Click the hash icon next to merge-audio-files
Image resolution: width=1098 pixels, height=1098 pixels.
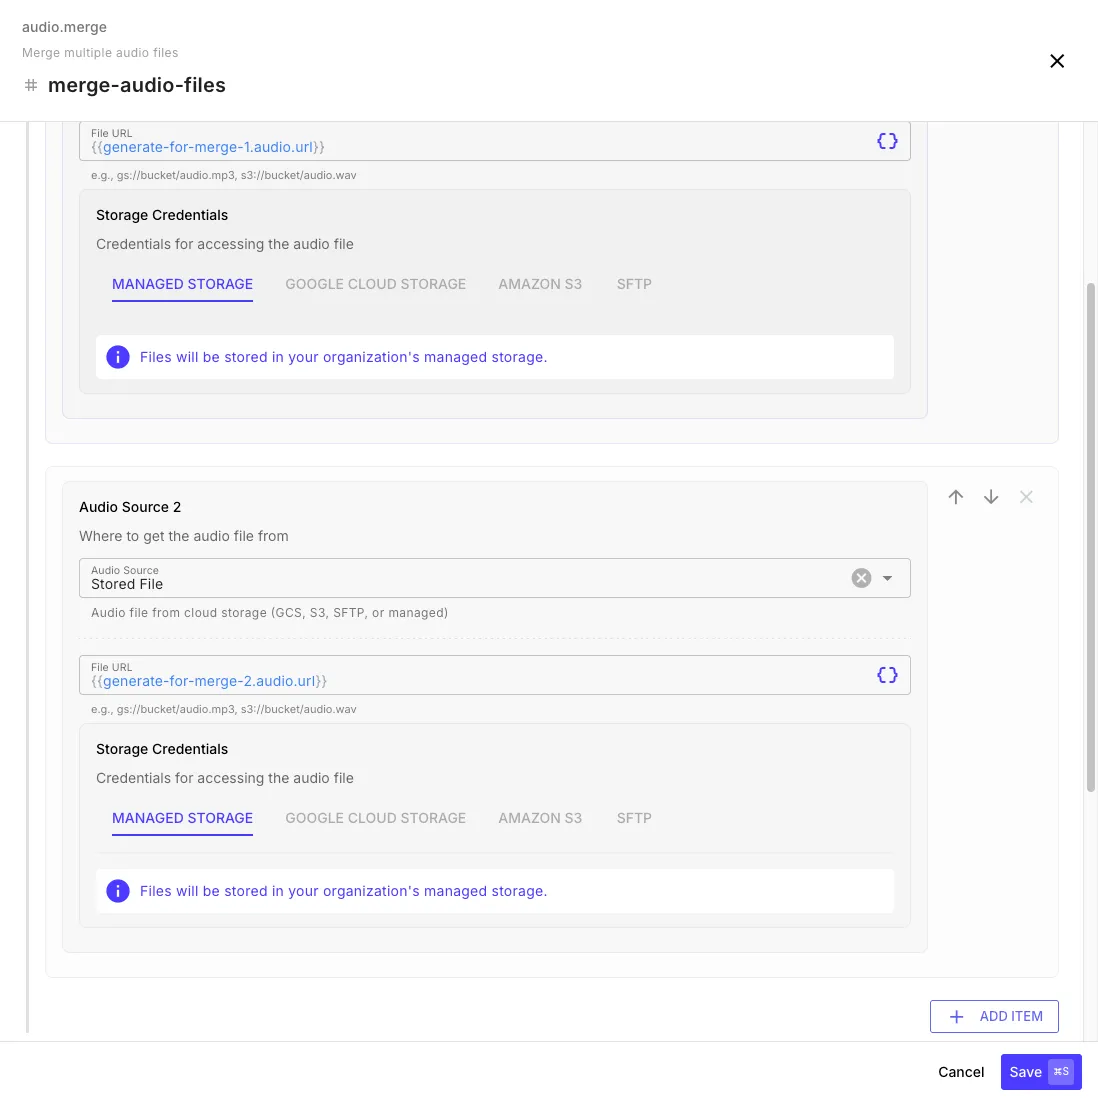[x=31, y=85]
